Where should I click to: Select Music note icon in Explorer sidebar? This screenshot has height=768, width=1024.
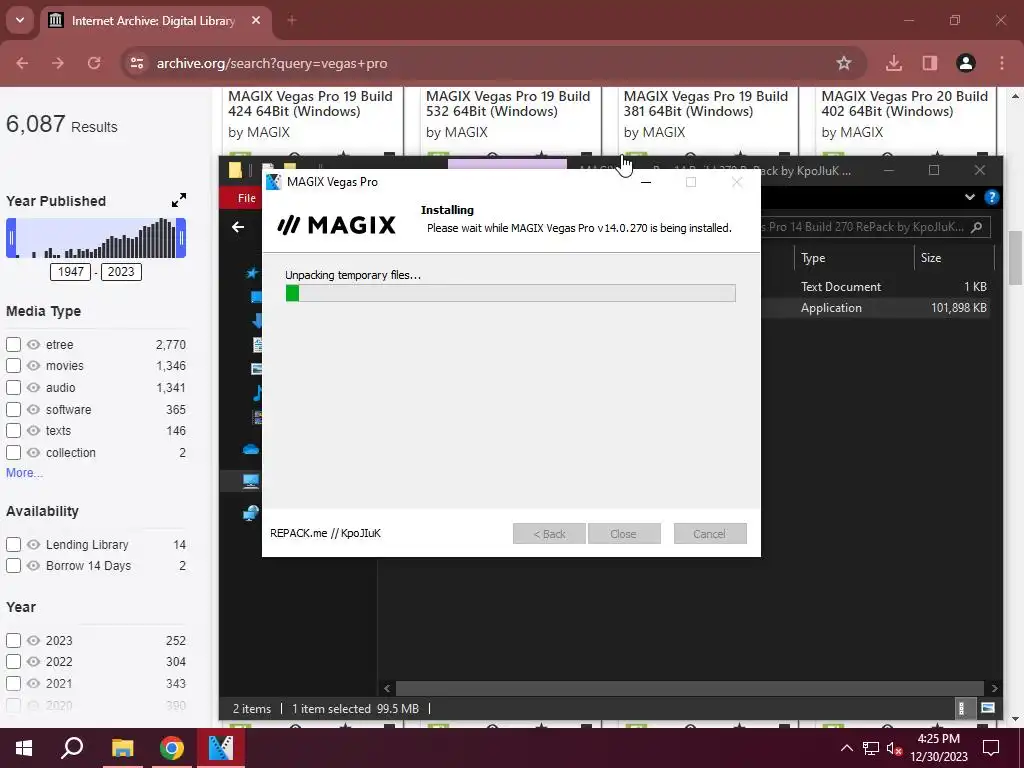click(257, 392)
